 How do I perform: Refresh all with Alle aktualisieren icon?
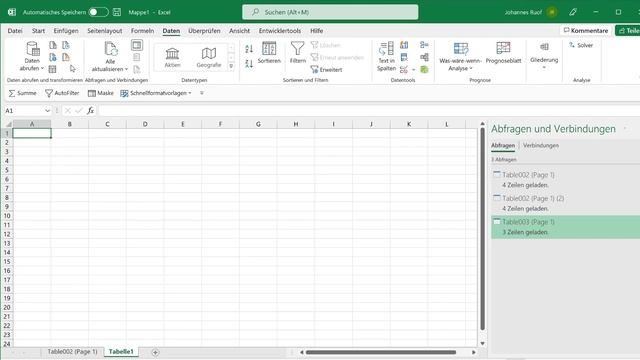pos(110,49)
